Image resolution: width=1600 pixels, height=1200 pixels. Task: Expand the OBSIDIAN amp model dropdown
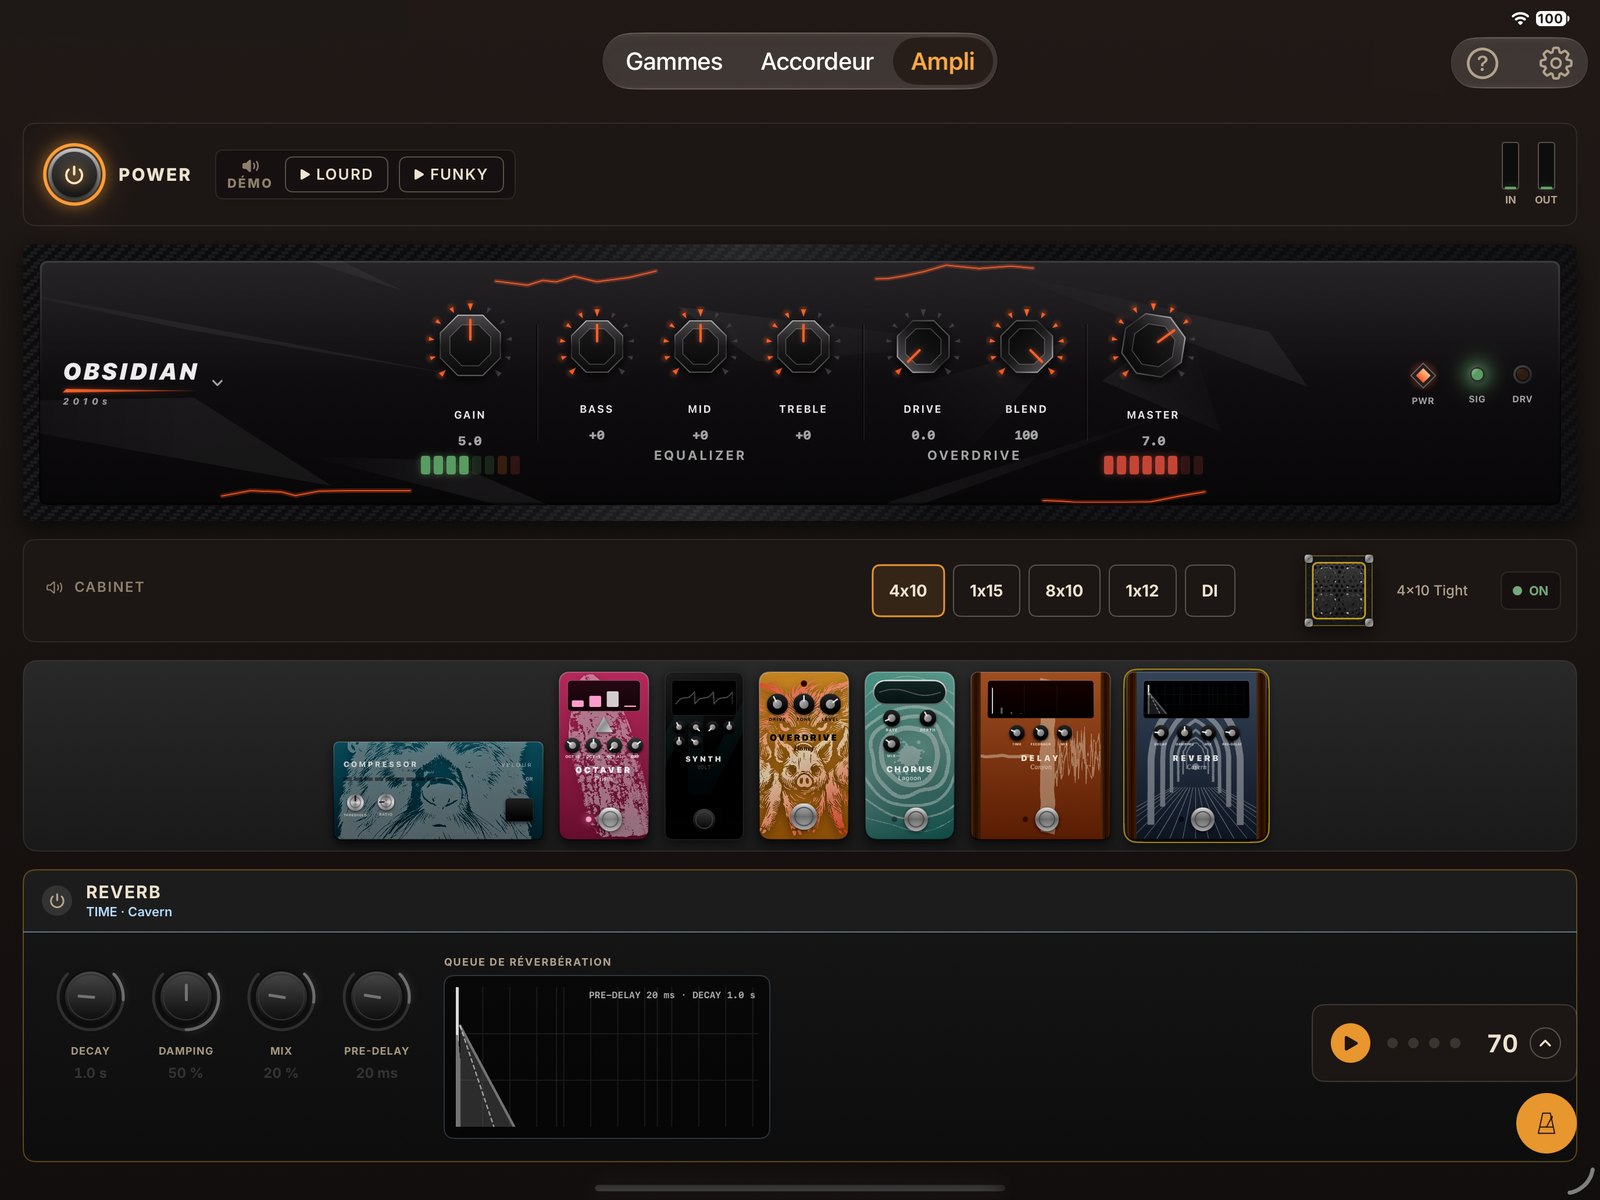coord(217,383)
